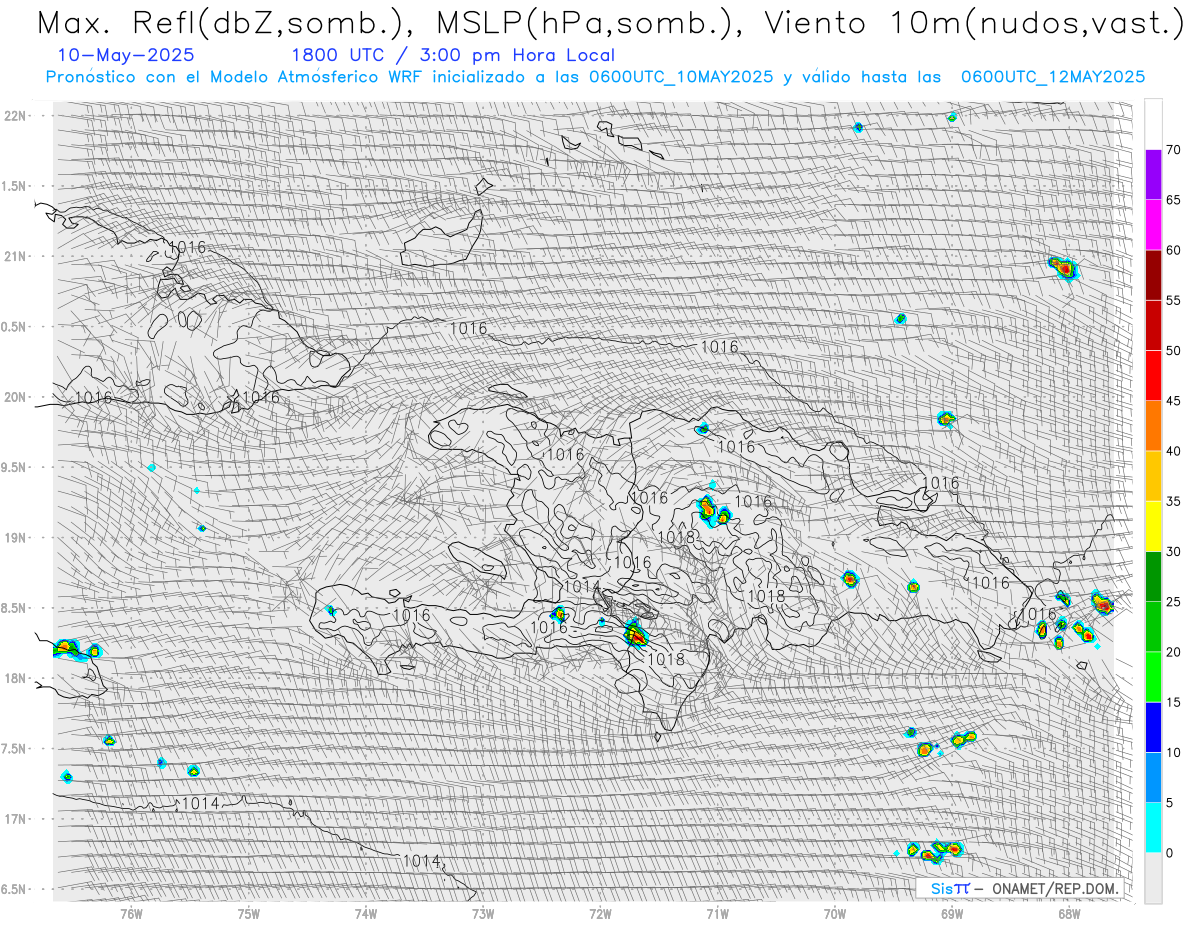
Task: Click the '68W' longitude tick label
Action: [1069, 913]
